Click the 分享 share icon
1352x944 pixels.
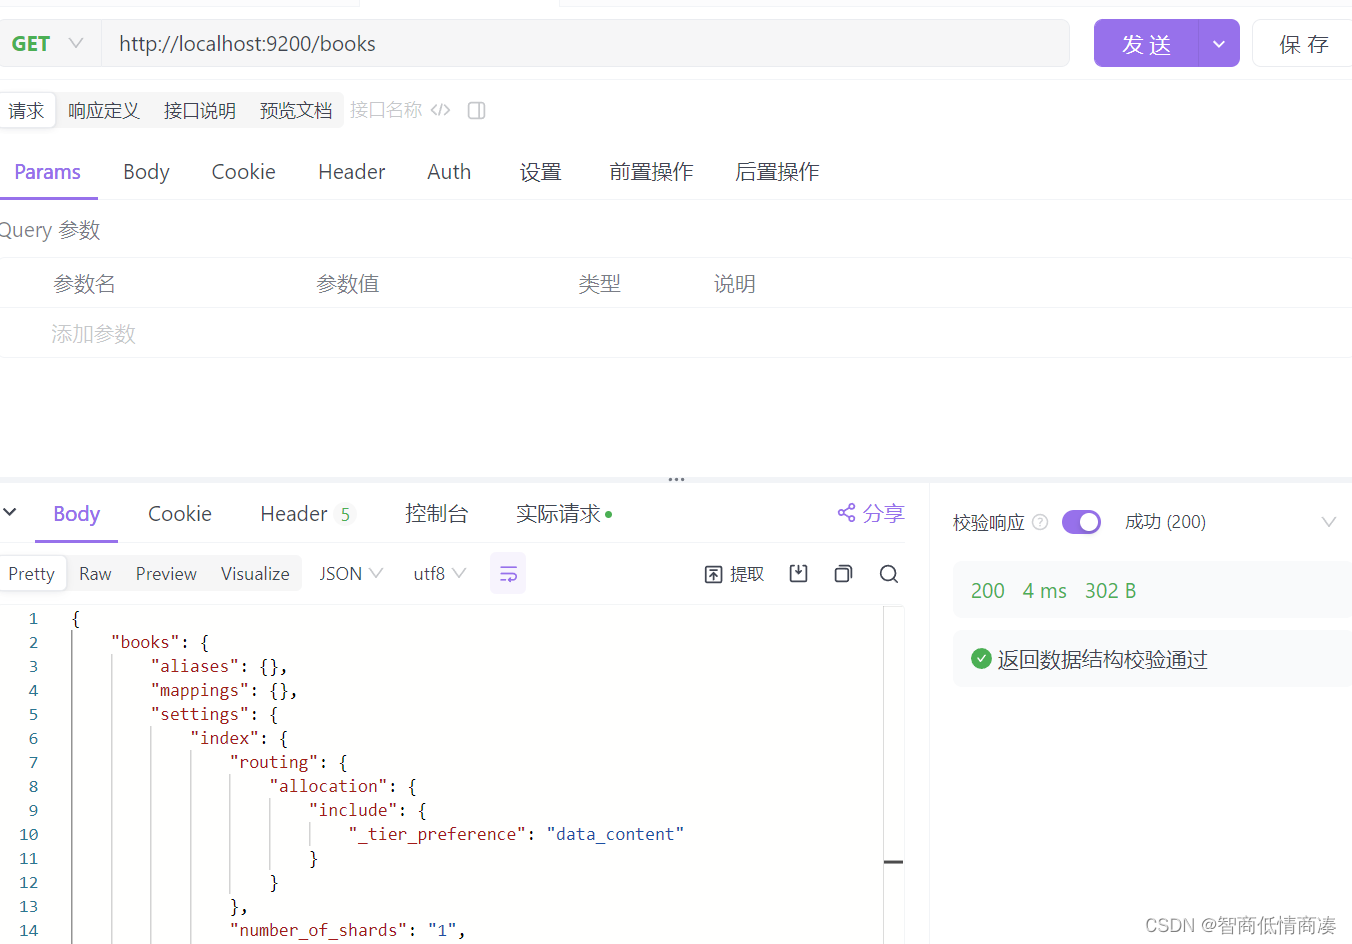coord(846,513)
